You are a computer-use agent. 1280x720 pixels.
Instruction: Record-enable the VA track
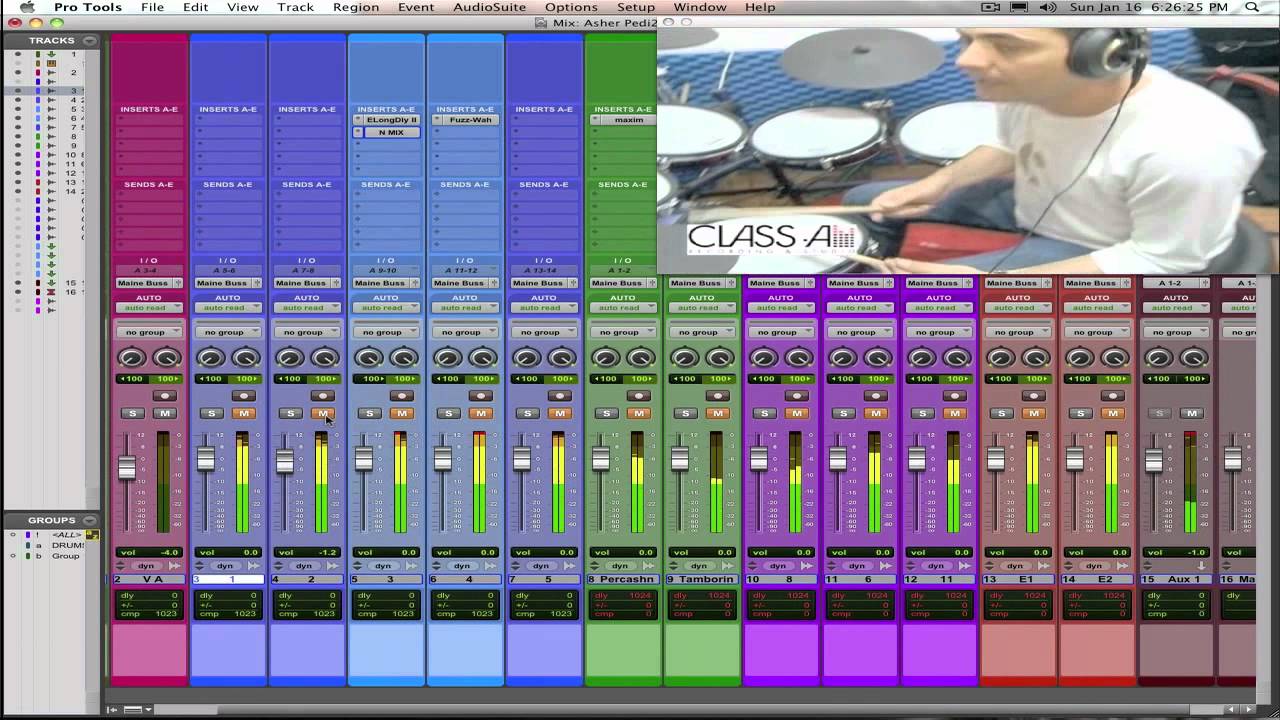tap(165, 396)
